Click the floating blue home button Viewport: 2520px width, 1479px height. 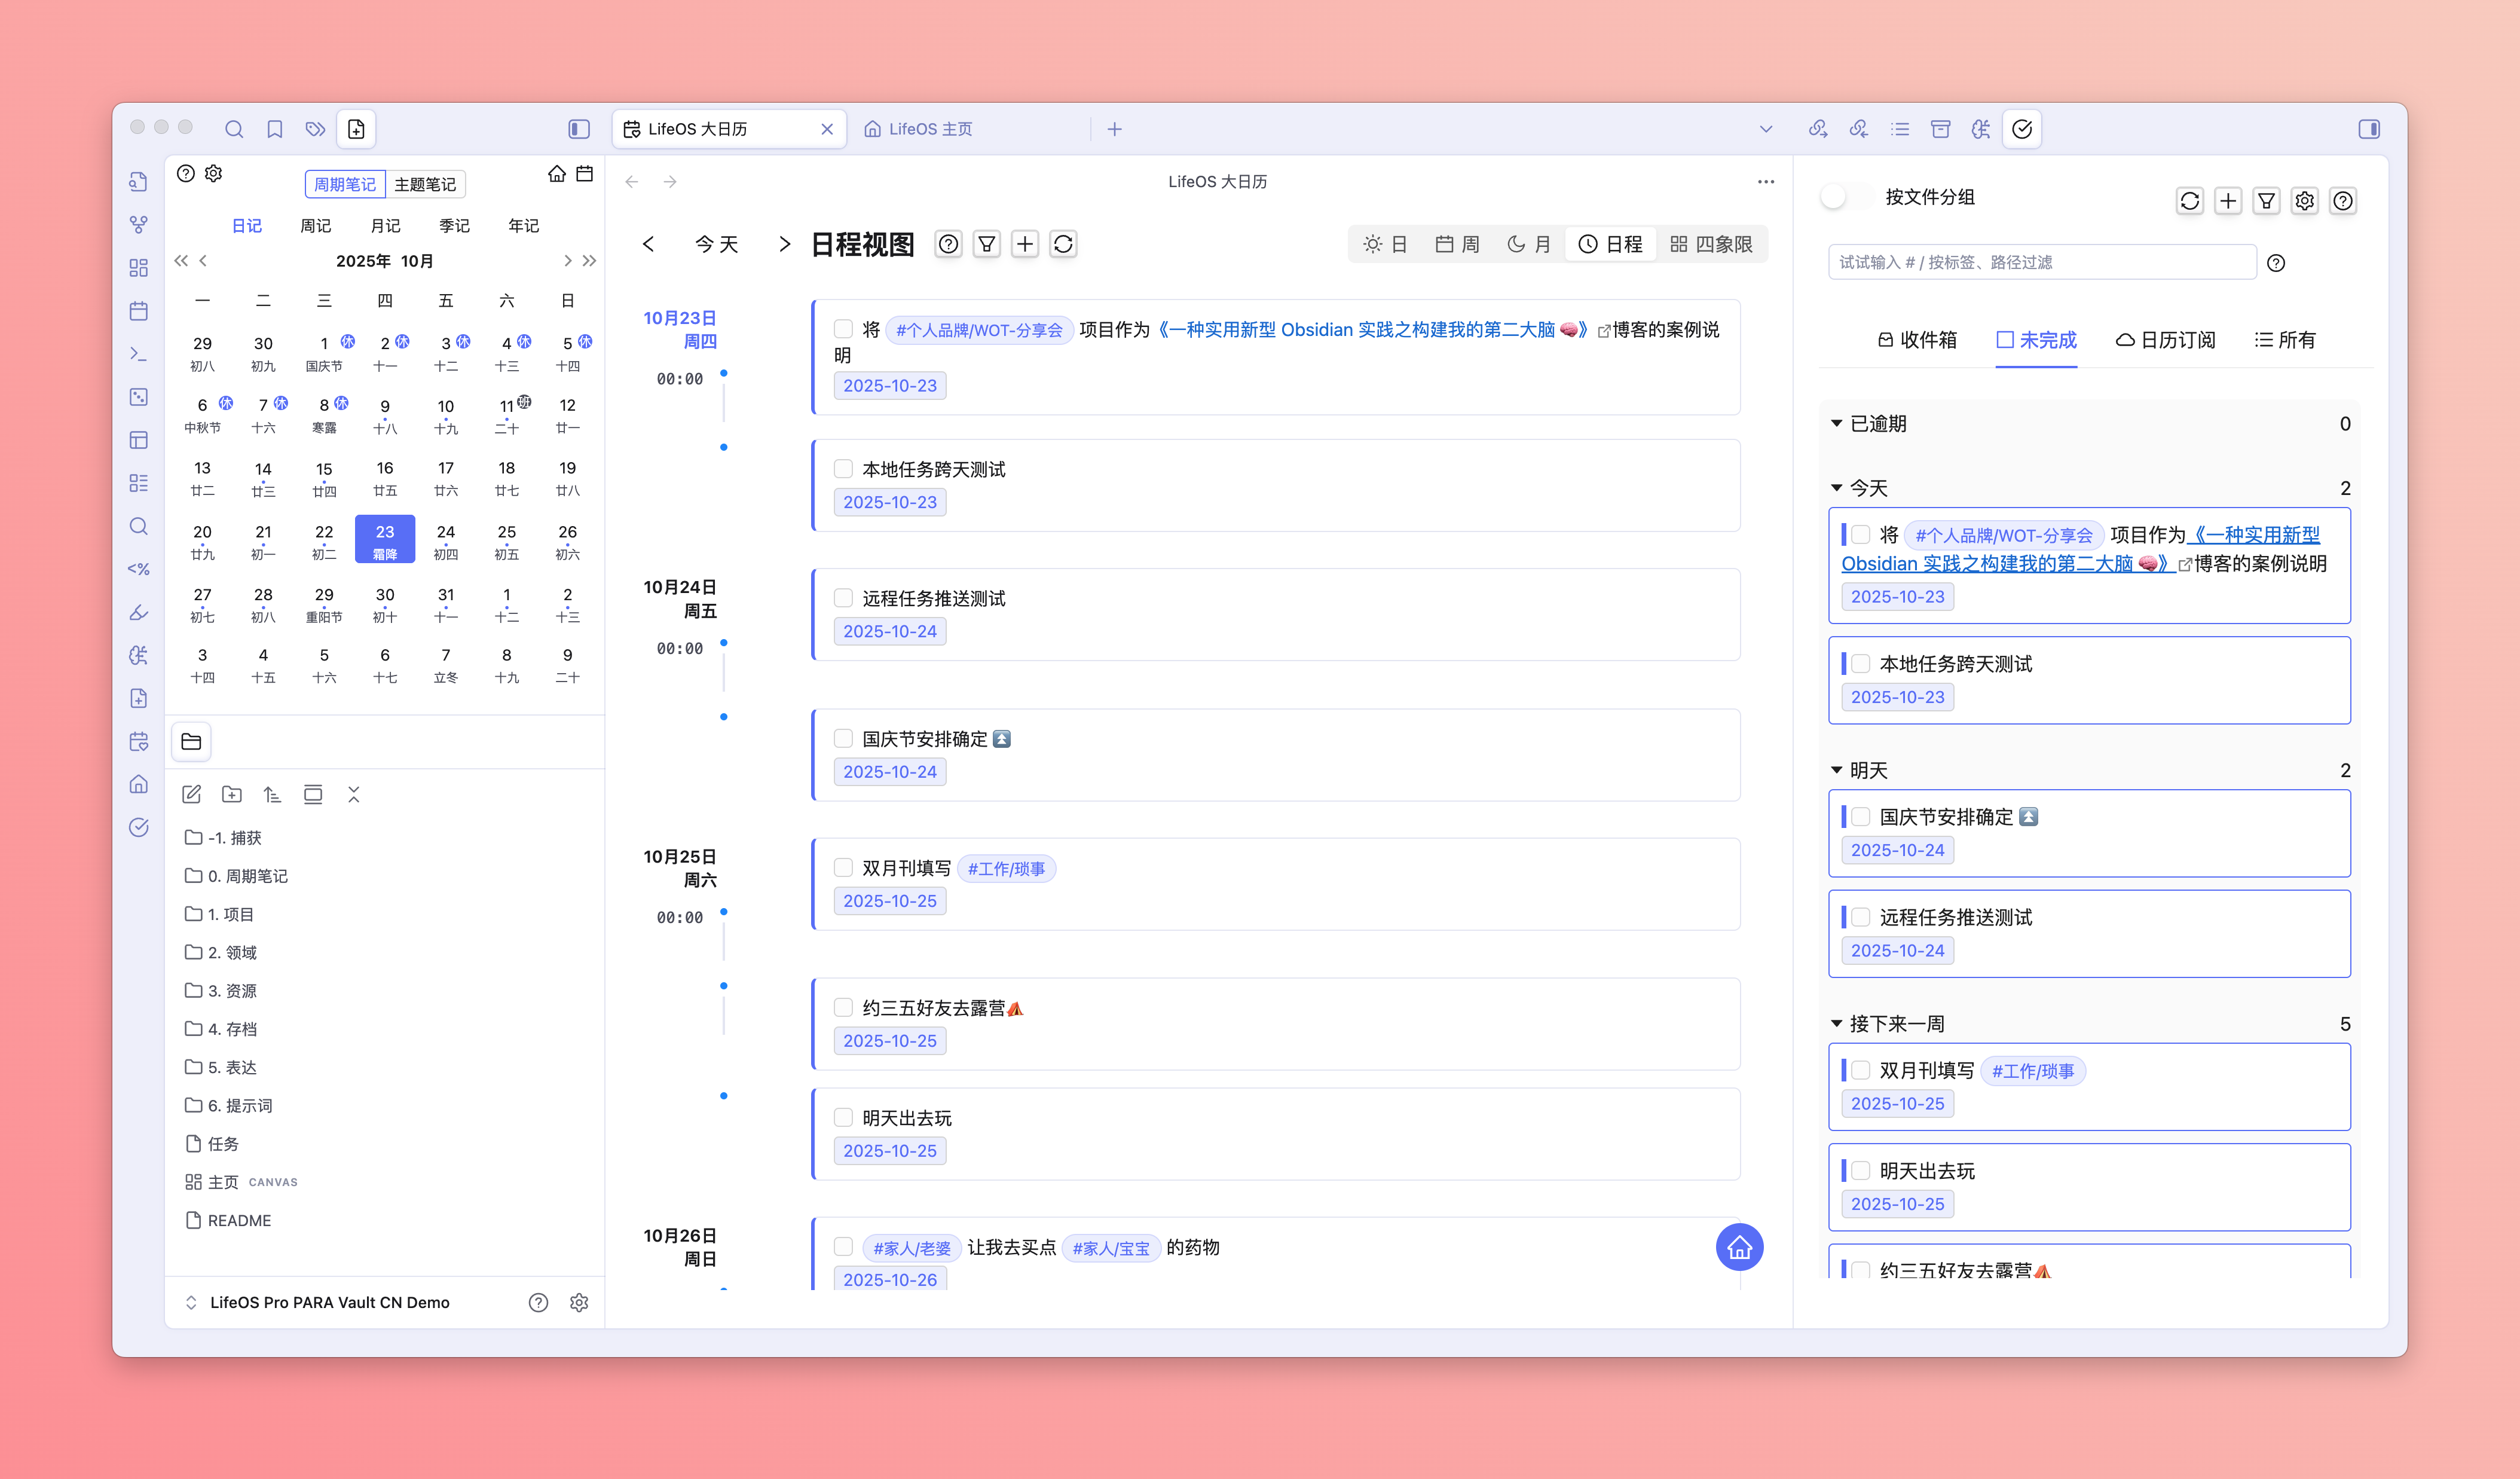click(x=1739, y=1247)
